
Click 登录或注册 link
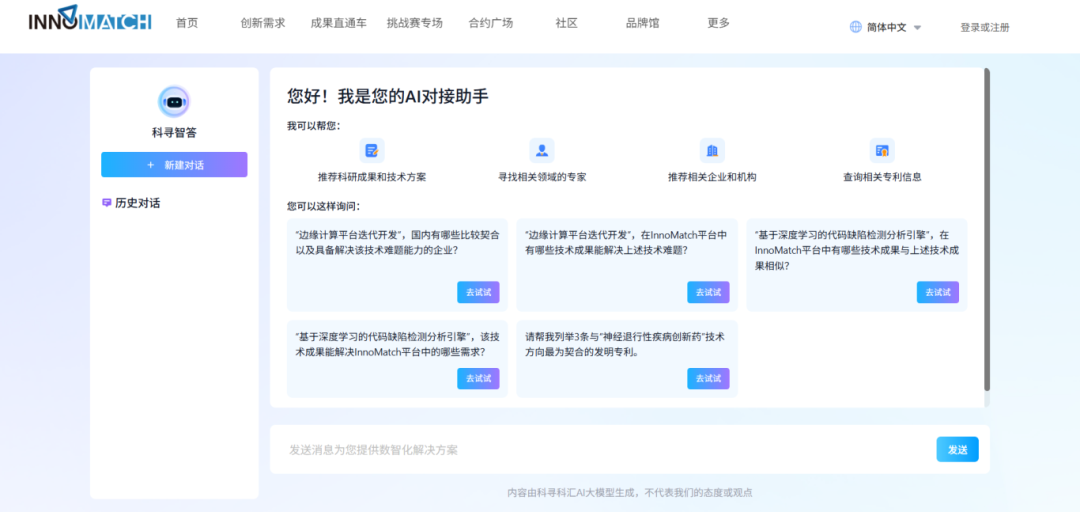(984, 28)
